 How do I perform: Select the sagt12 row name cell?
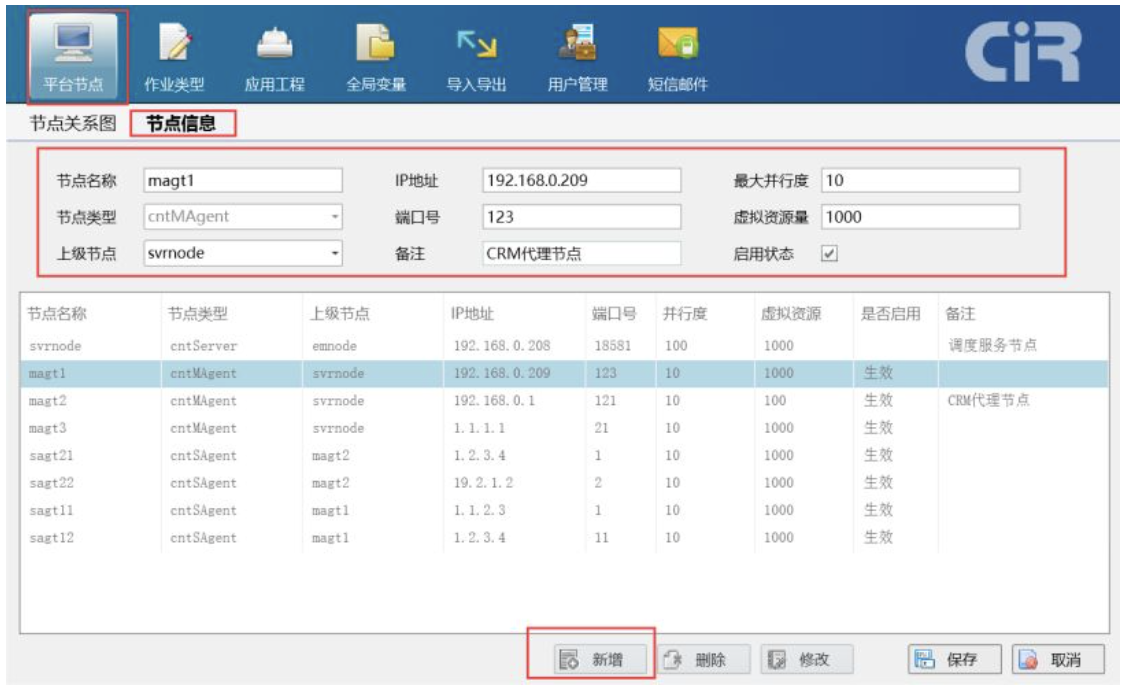pos(51,537)
